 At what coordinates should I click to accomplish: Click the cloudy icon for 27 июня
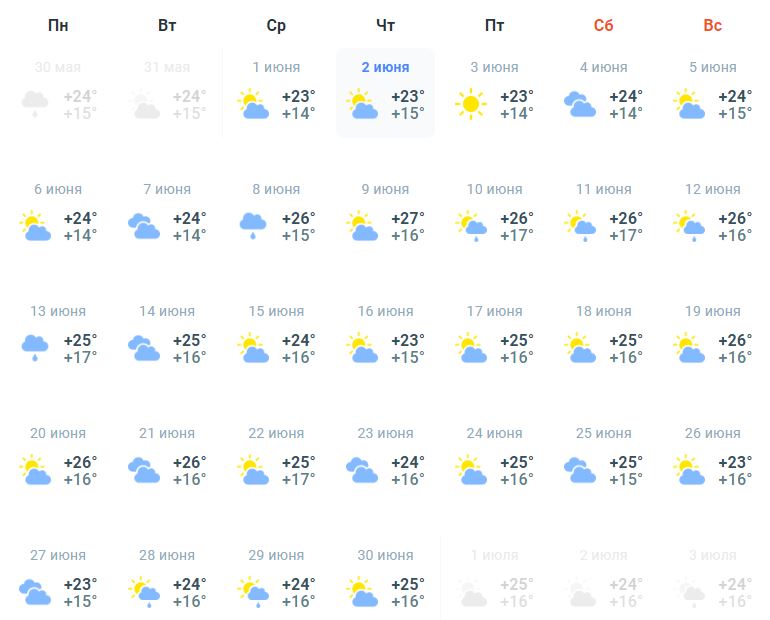point(33,592)
